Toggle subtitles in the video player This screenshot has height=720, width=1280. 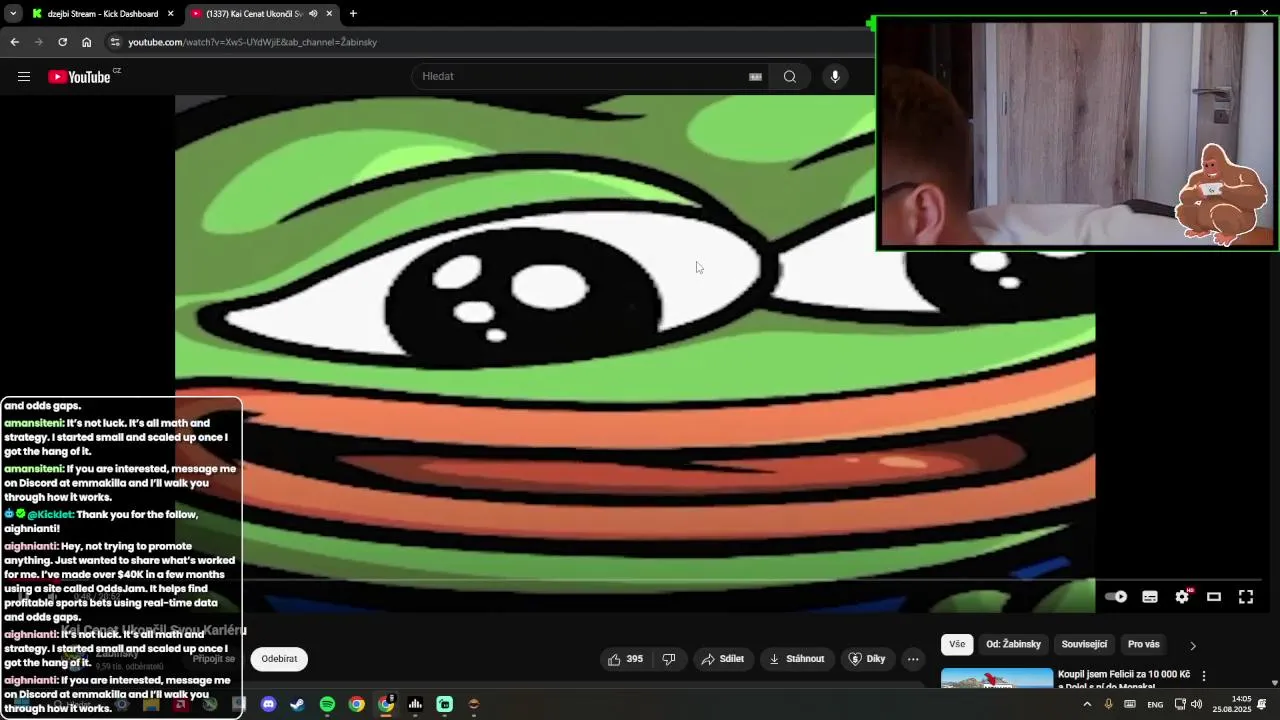1150,597
